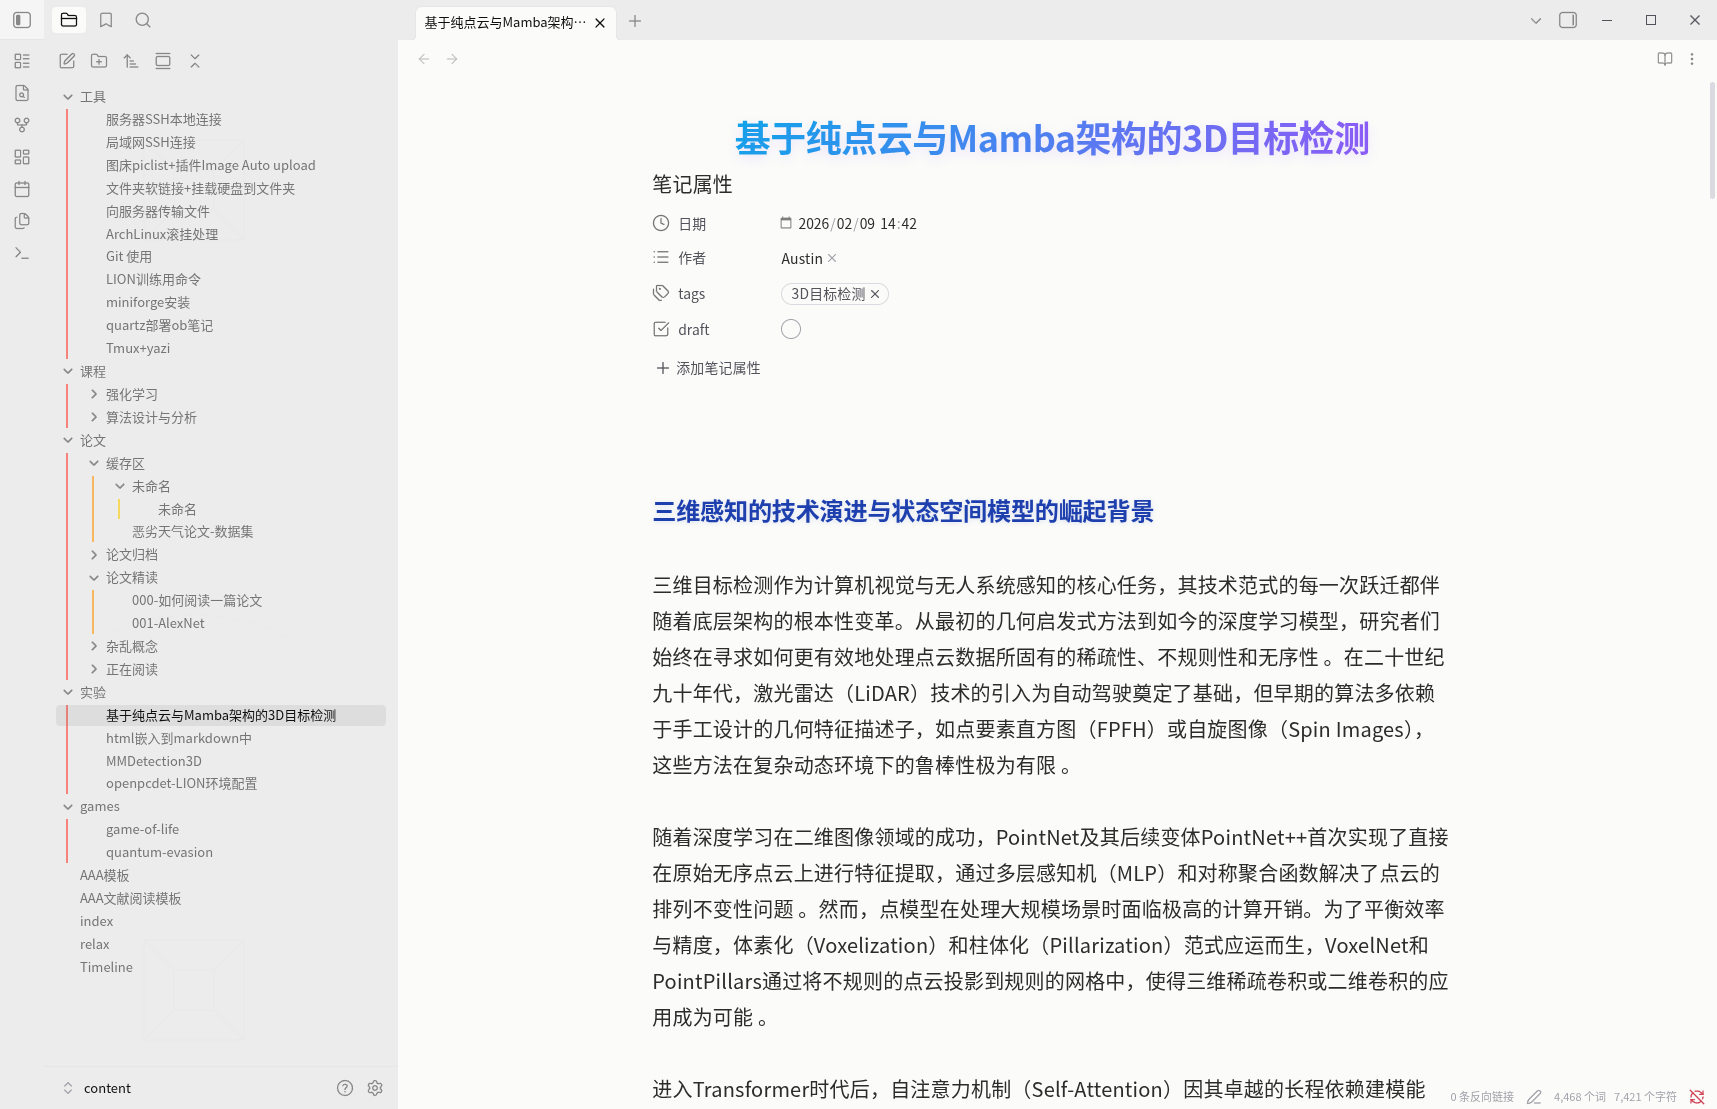Switch to reading view book icon

pos(1665,59)
